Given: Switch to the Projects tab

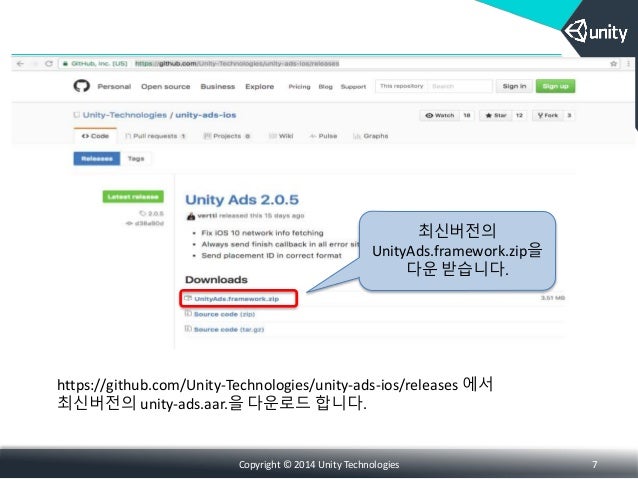Looking at the screenshot, I should (227, 136).
